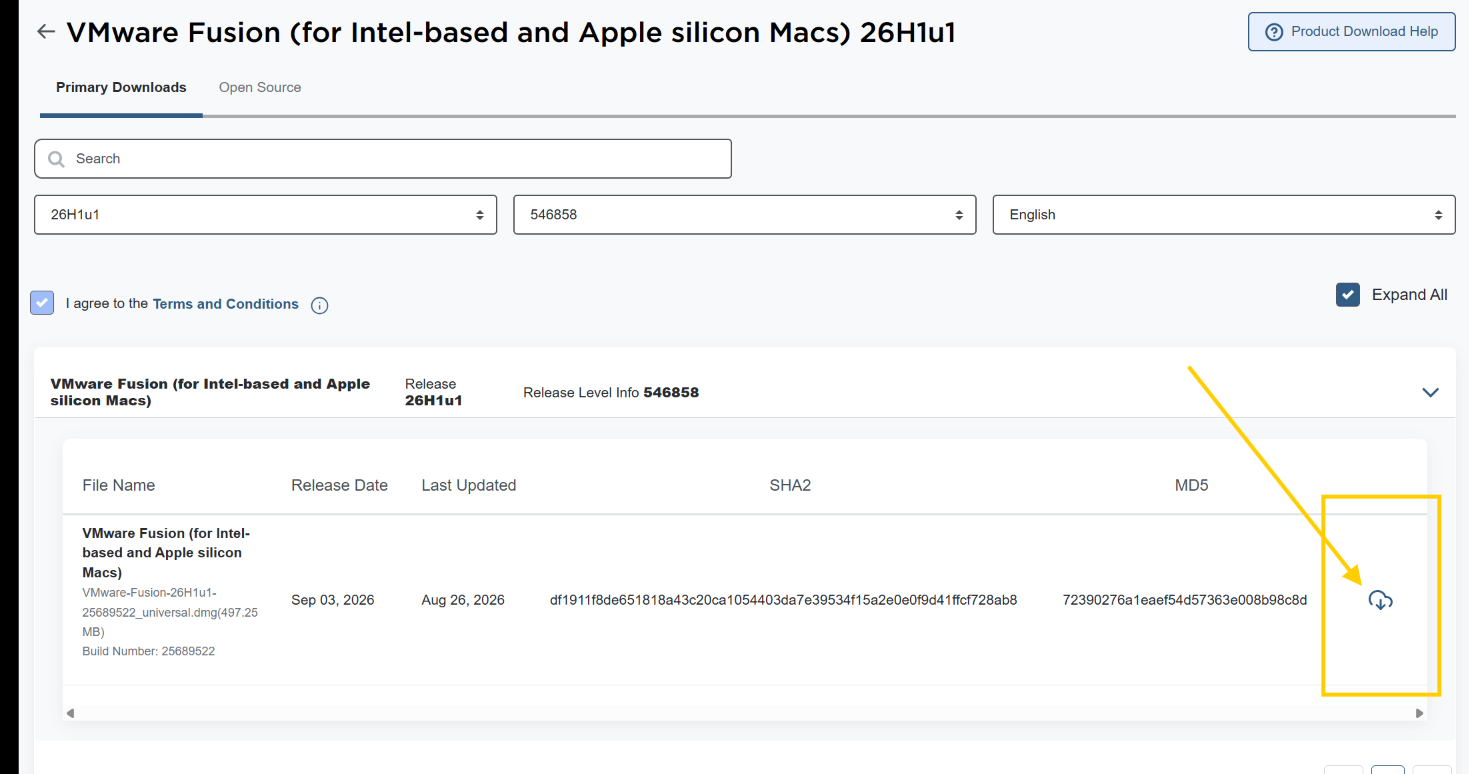Image resolution: width=1469 pixels, height=774 pixels.
Task: Click Release Level Info 546858 text
Action: (611, 393)
